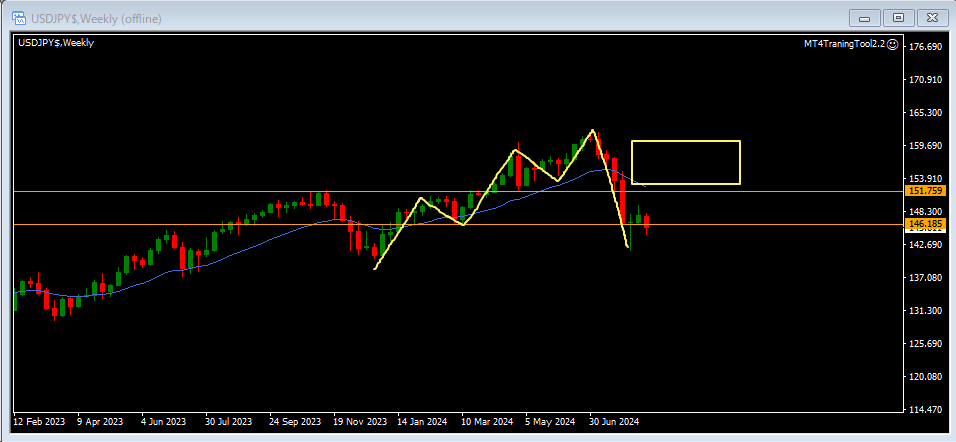The width and height of the screenshot is (956, 442).
Task: Click the 12 Feb 2023 date marker
Action: pyautogui.click(x=40, y=422)
